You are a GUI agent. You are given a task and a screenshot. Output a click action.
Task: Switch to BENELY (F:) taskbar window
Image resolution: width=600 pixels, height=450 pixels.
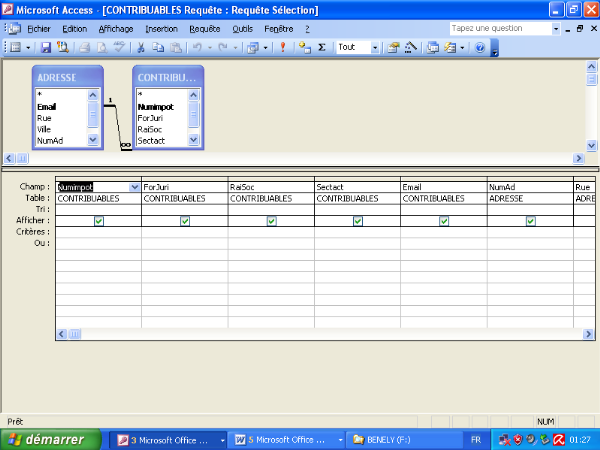point(382,439)
